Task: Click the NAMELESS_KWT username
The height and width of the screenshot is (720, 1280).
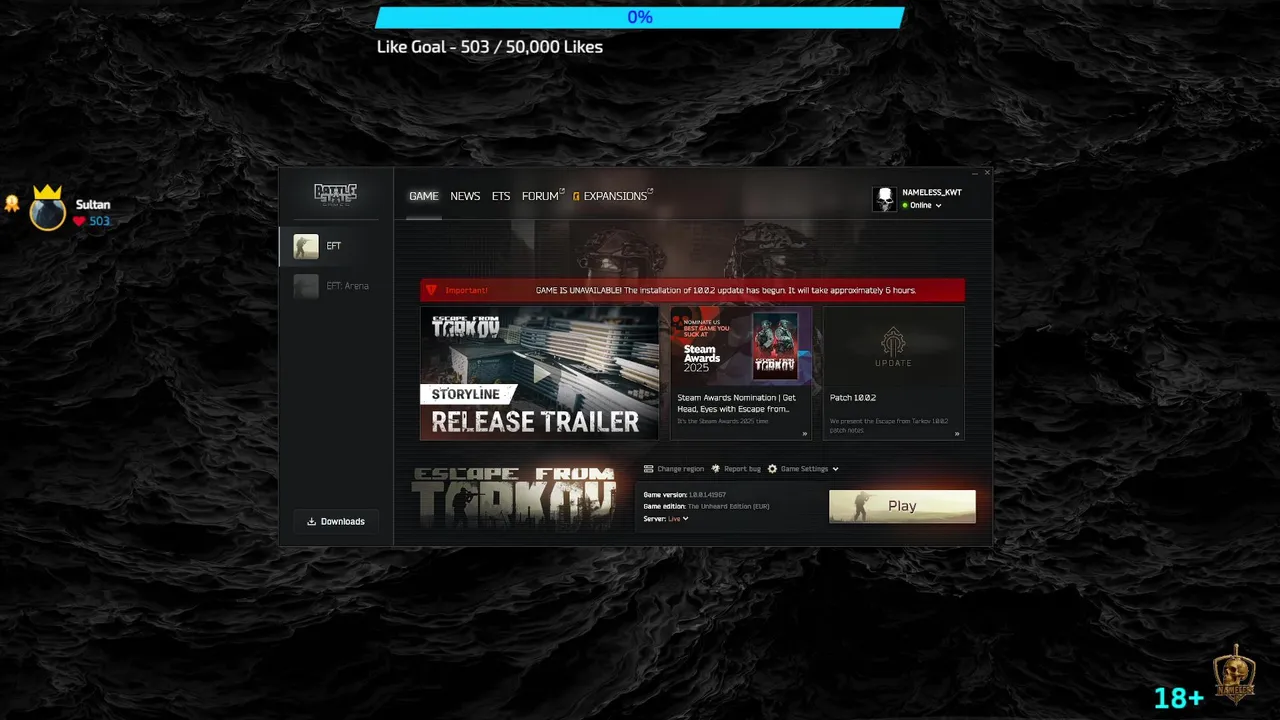Action: [x=932, y=192]
